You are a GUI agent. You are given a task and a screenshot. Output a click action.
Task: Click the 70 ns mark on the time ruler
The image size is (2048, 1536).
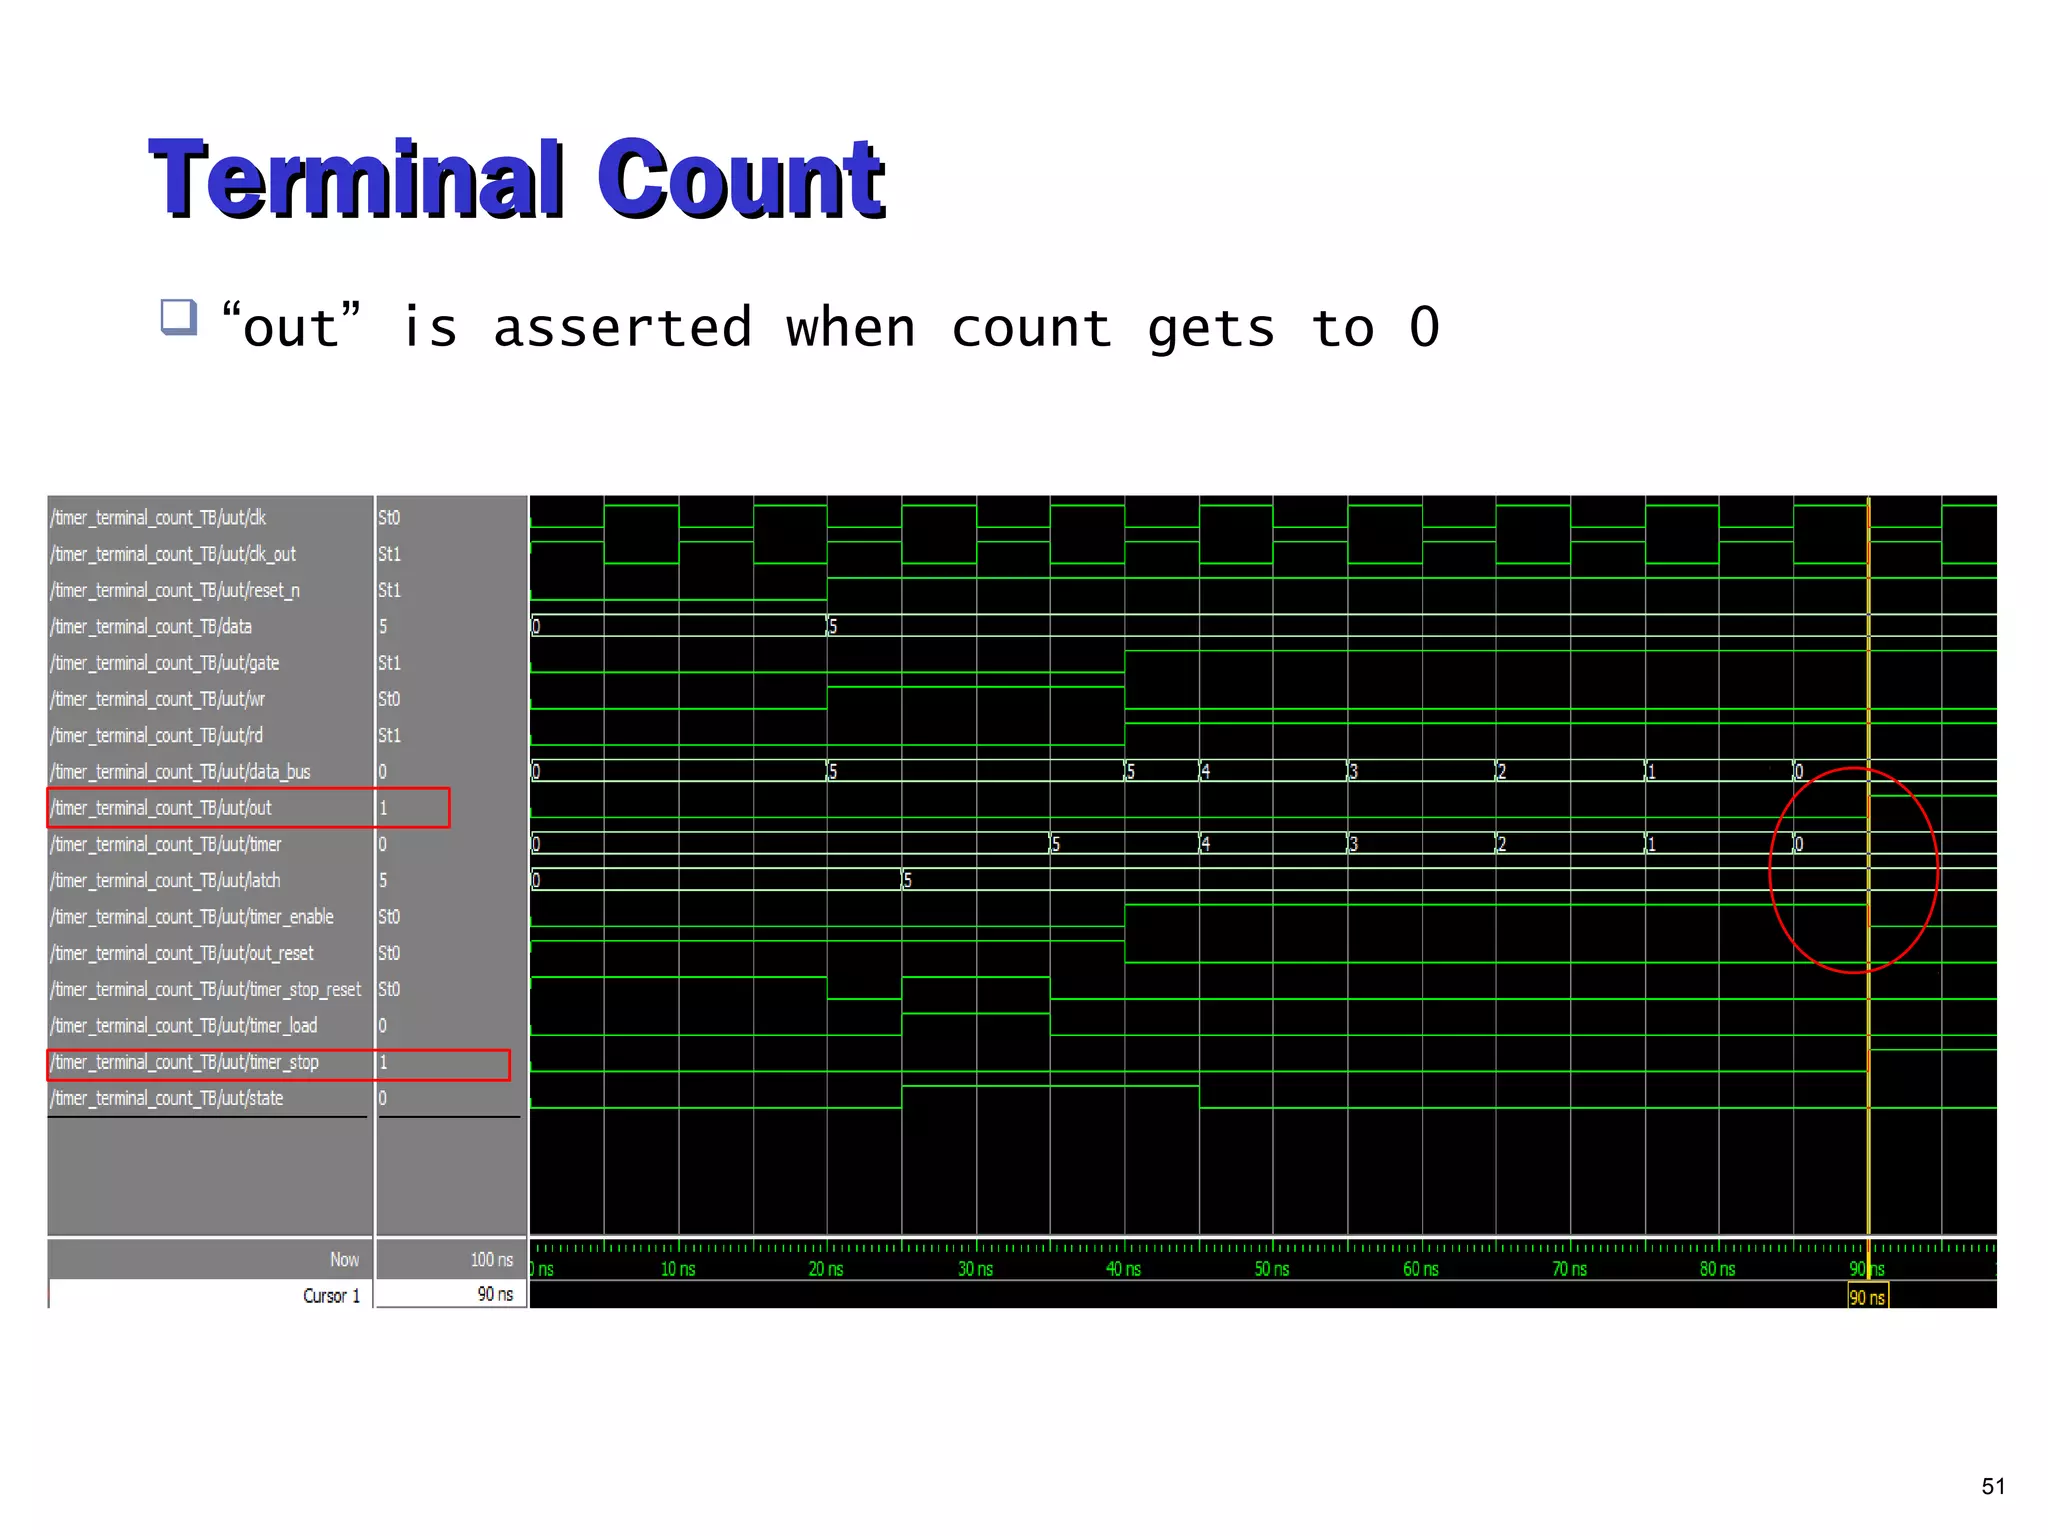[1569, 1269]
